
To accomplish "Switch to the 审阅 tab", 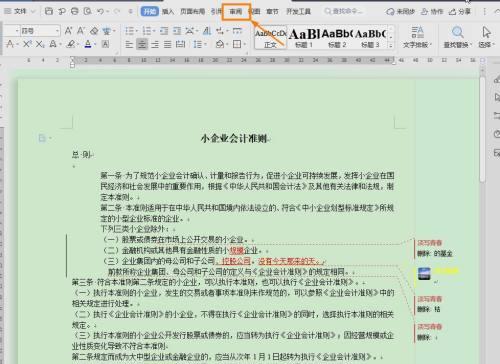I will click(236, 11).
